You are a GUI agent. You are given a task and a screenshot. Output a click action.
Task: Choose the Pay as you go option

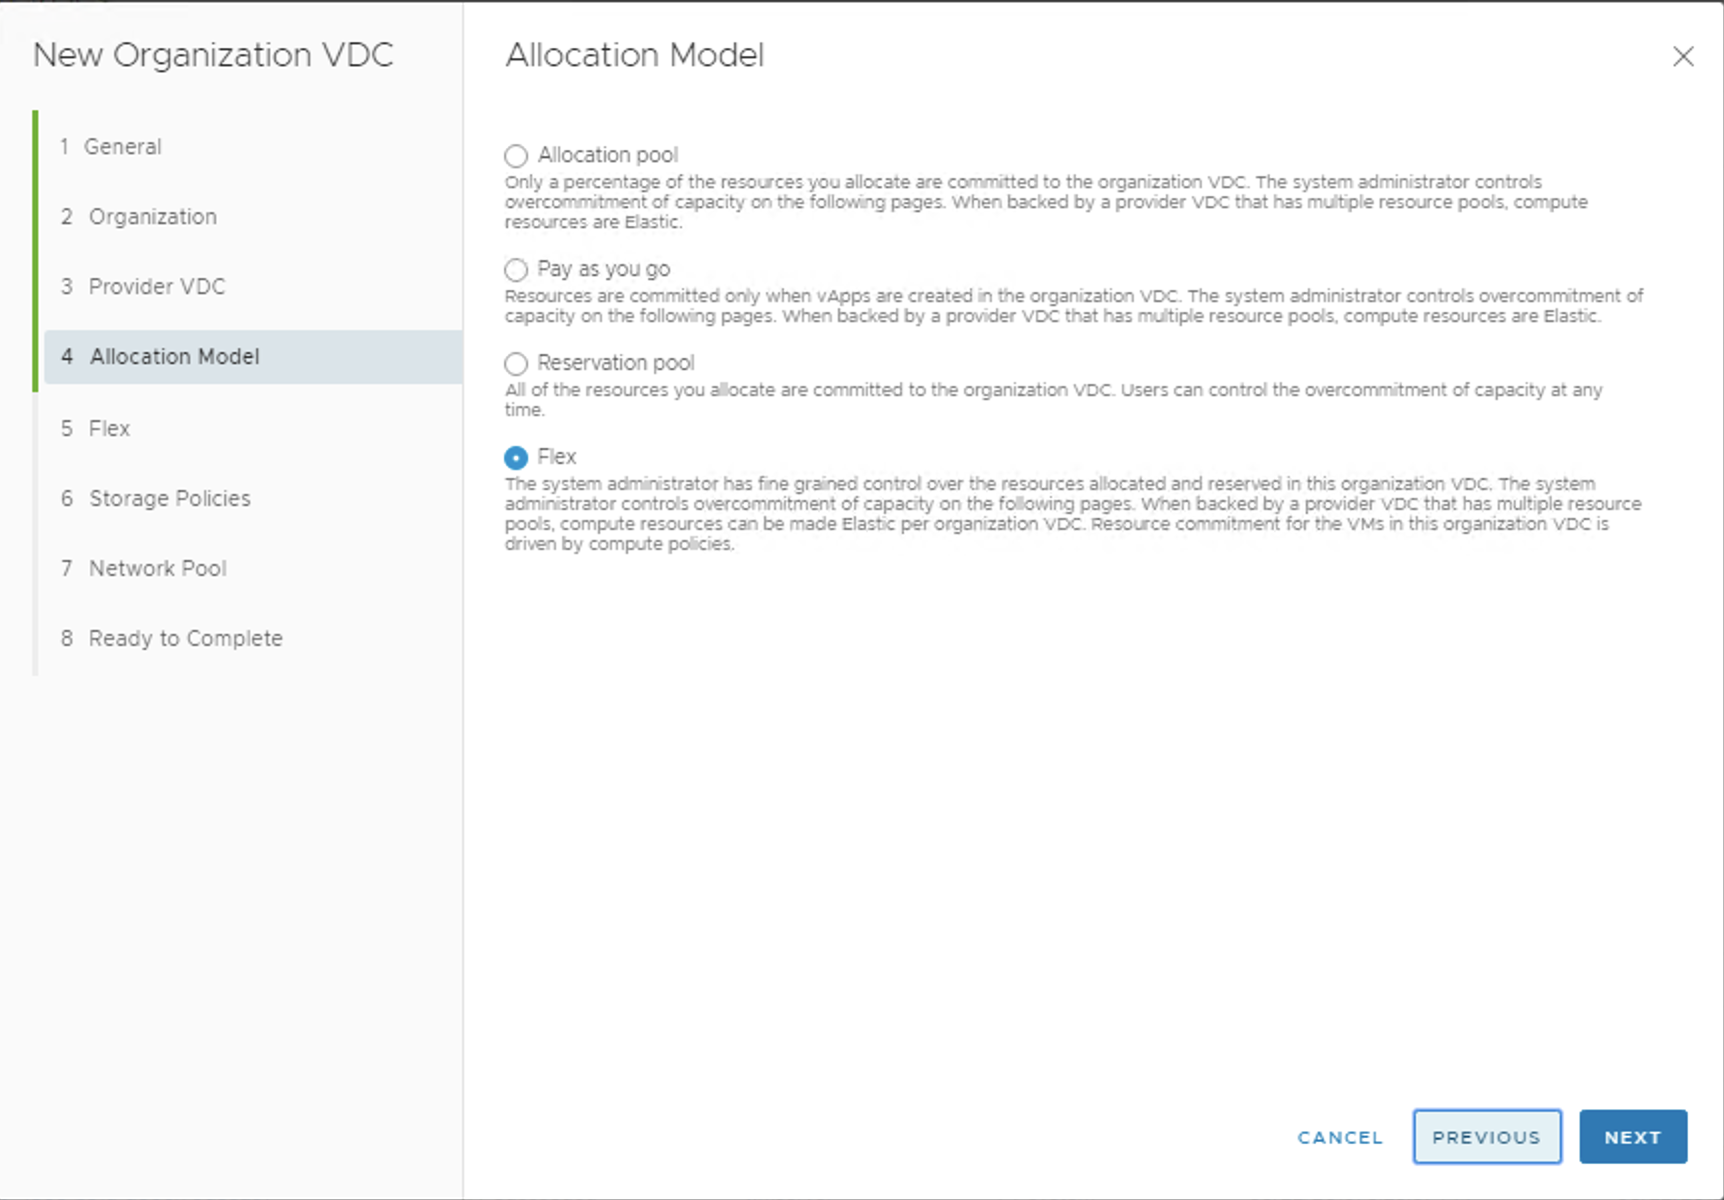pyautogui.click(x=516, y=270)
